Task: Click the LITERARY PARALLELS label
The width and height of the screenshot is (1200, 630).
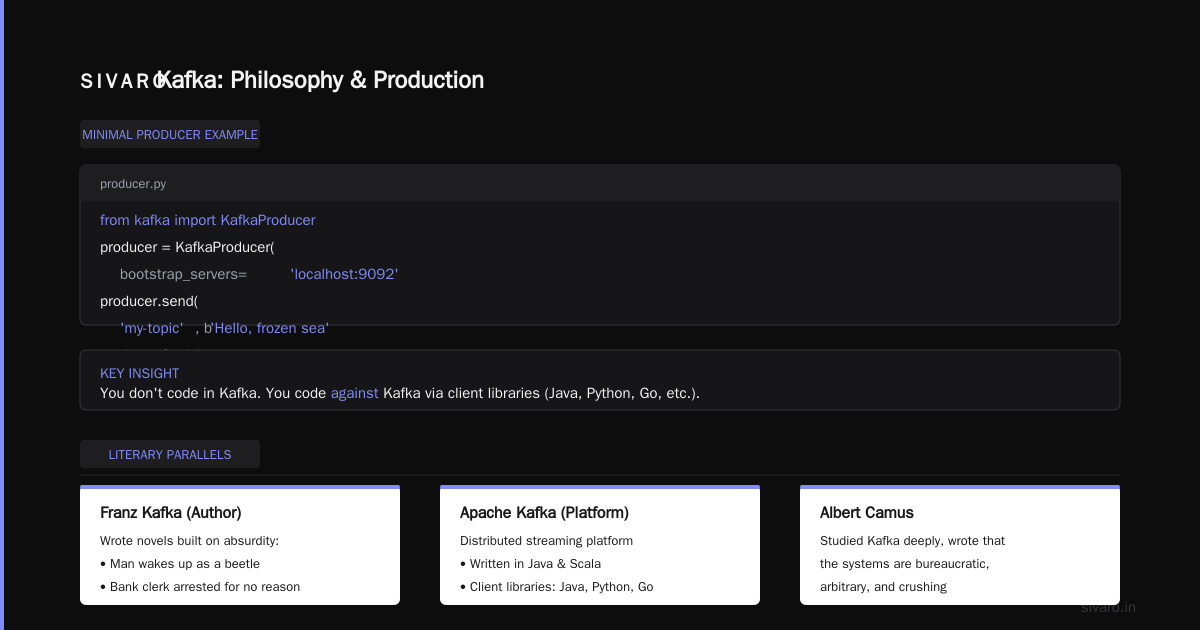Action: (170, 454)
